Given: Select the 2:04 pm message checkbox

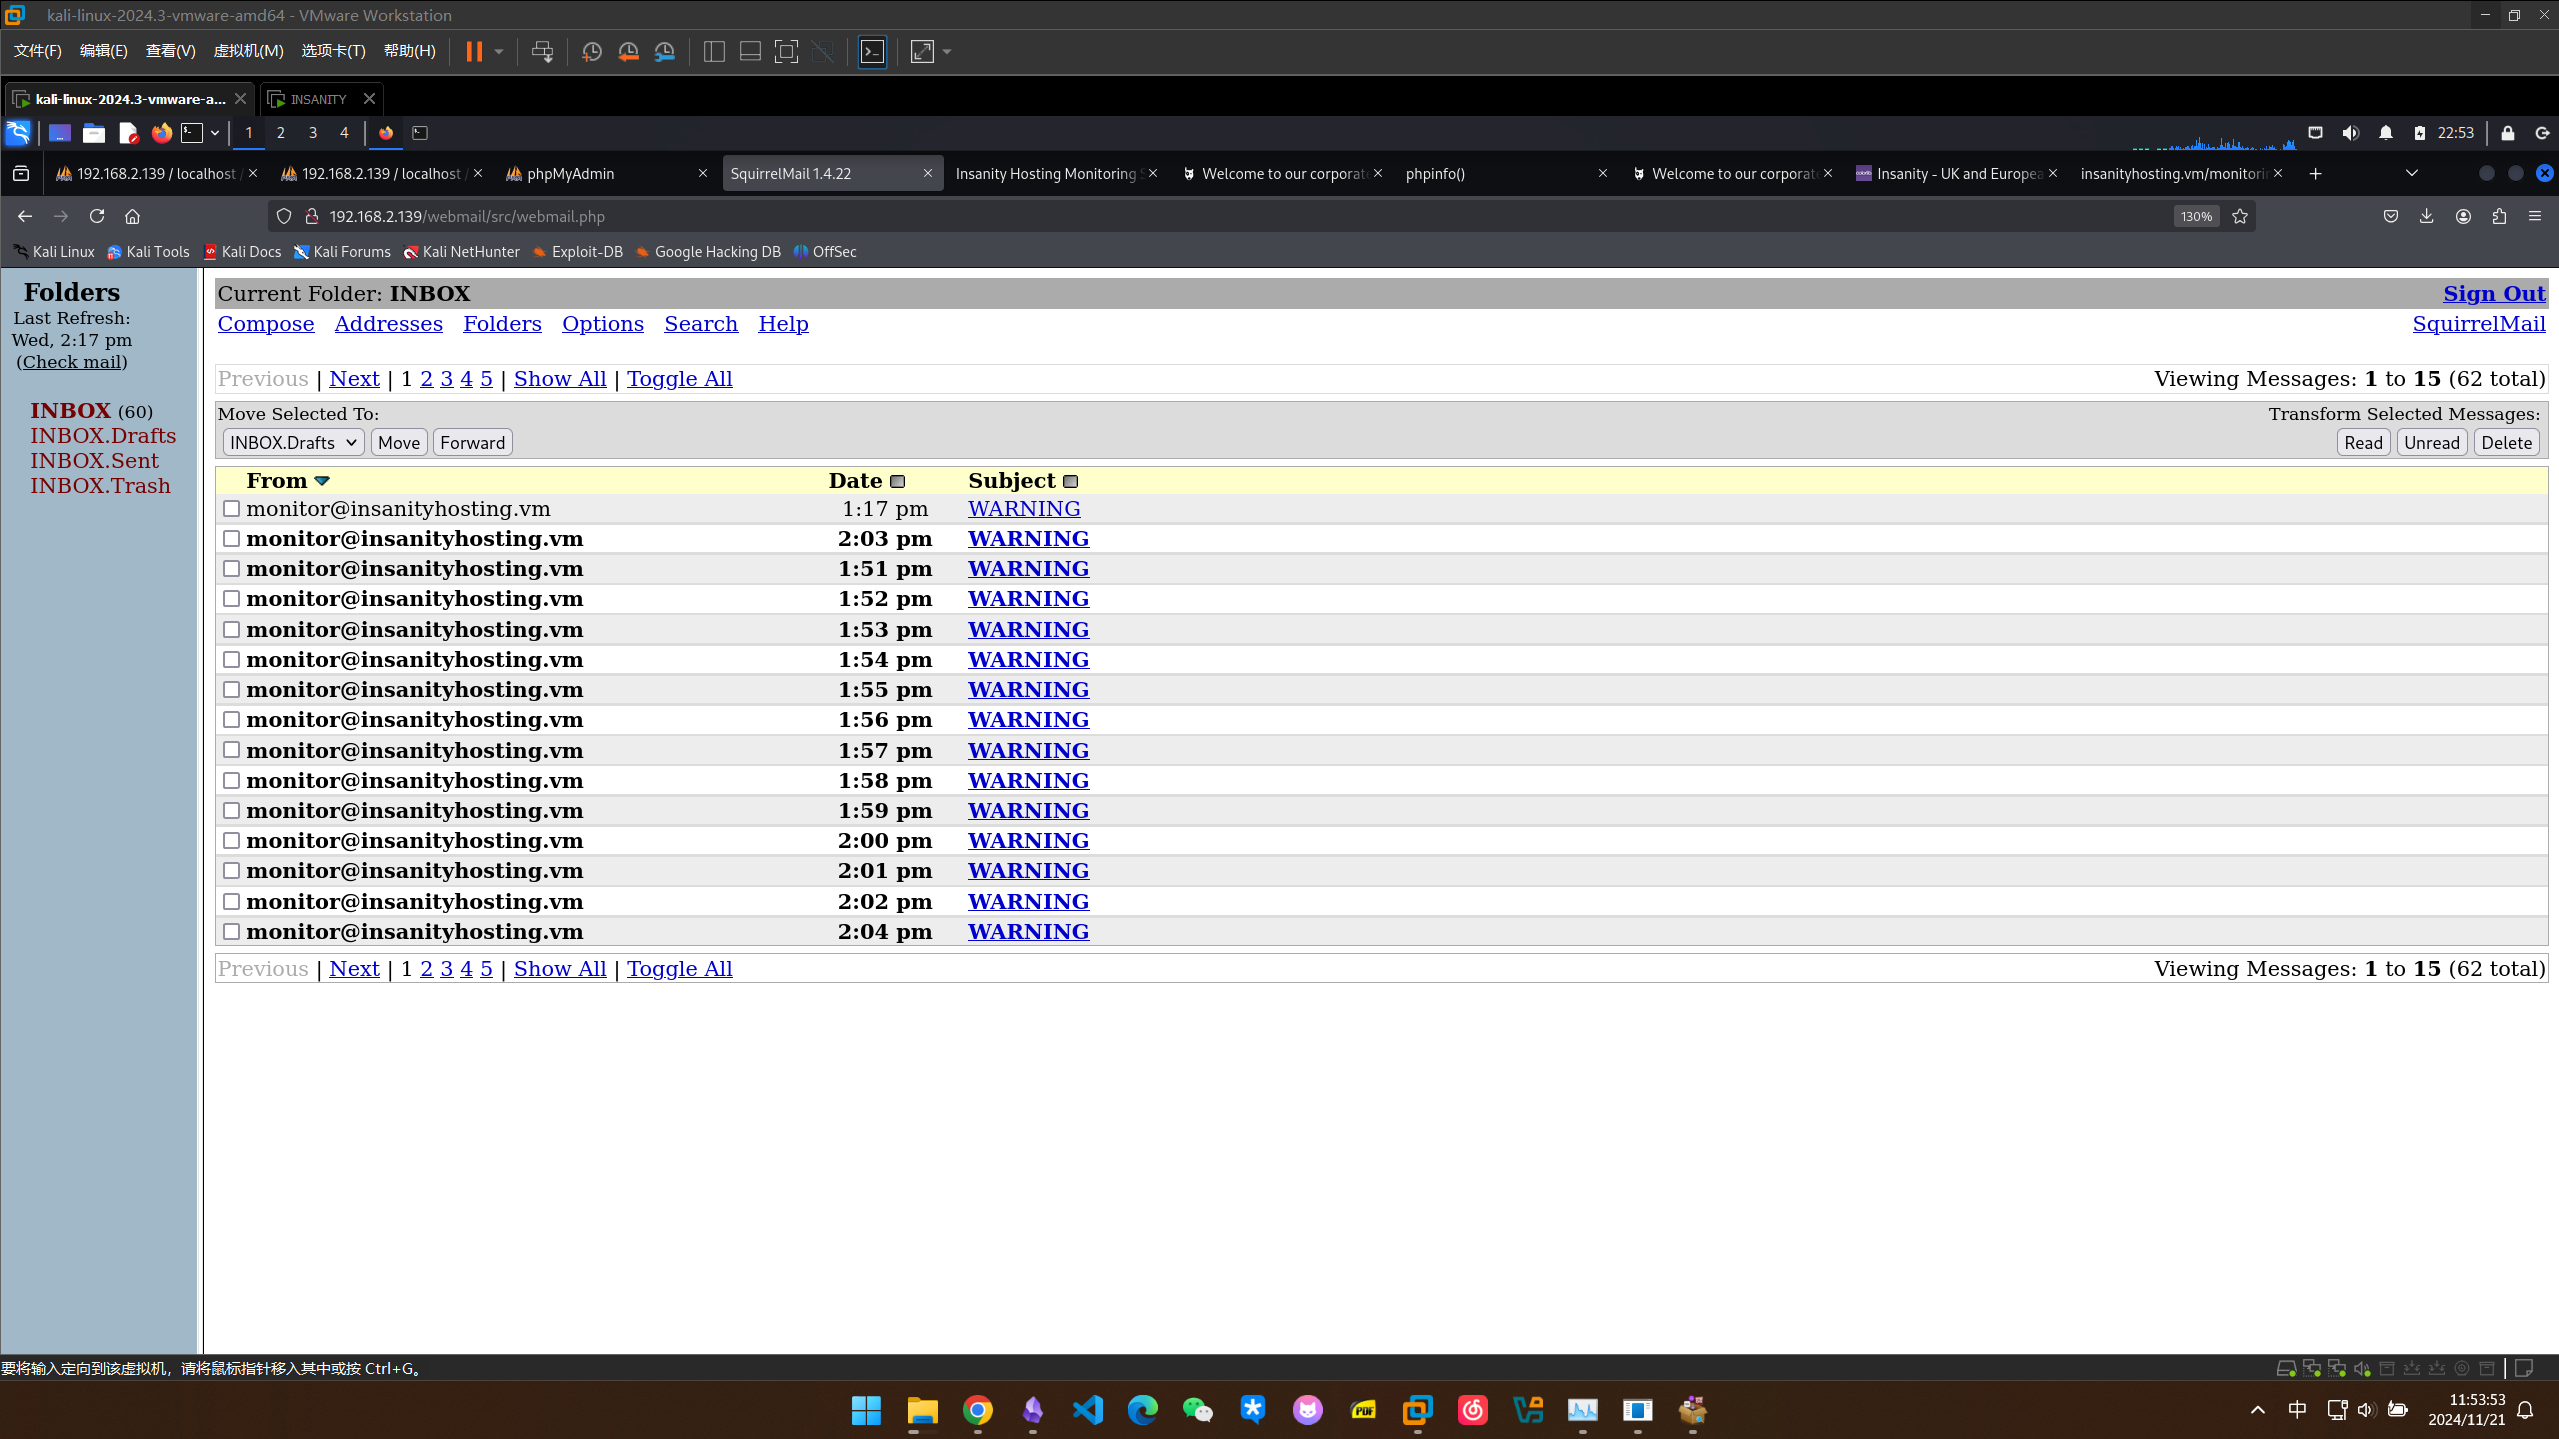Looking at the screenshot, I should (231, 932).
